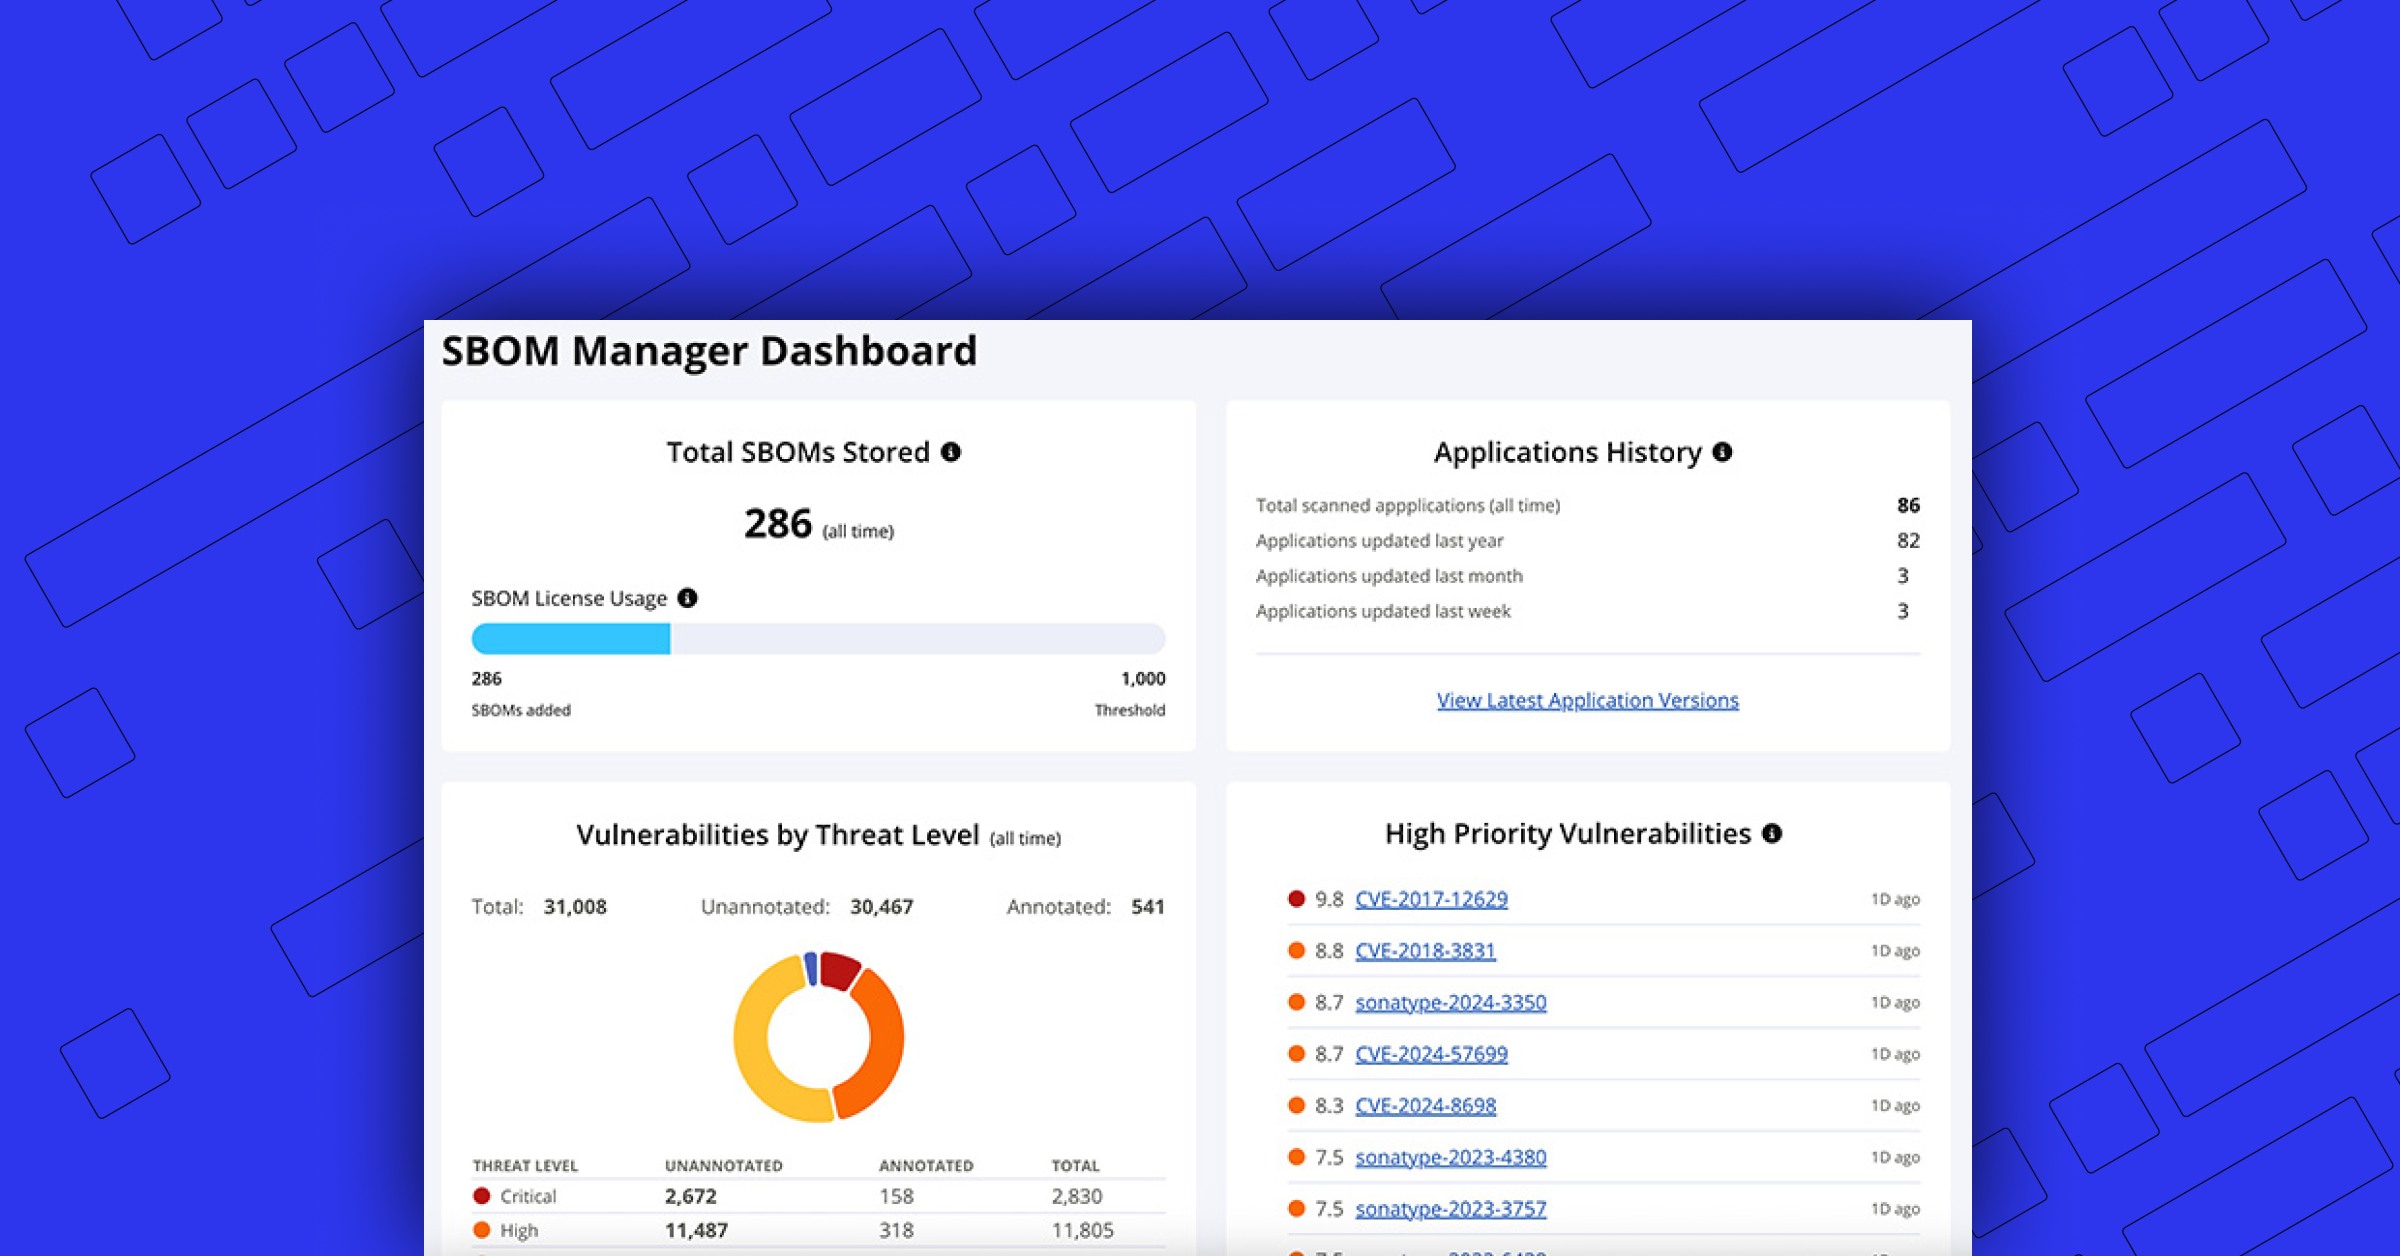Click Critical total count 2,830
The image size is (2400, 1256).
[x=1077, y=1196]
